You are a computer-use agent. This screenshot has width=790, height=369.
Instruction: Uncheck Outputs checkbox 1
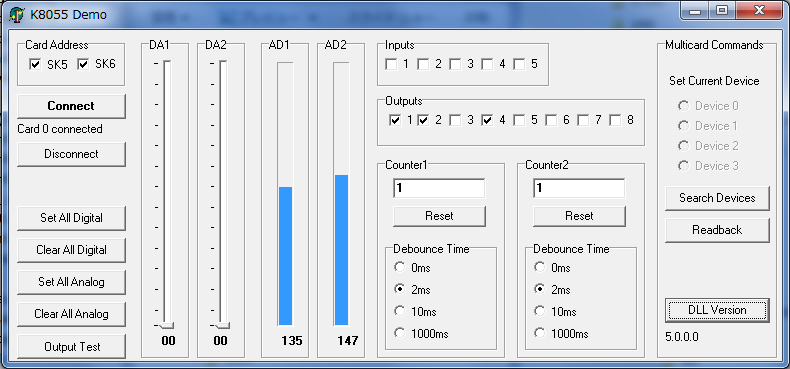click(x=395, y=120)
